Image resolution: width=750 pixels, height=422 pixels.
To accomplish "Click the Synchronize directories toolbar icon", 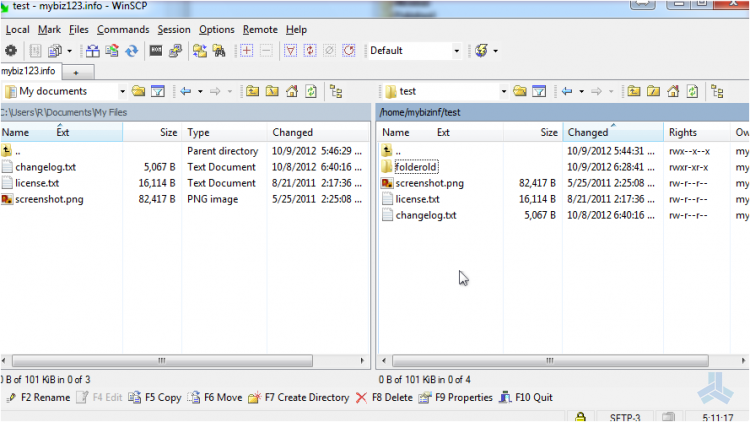I will (112, 51).
